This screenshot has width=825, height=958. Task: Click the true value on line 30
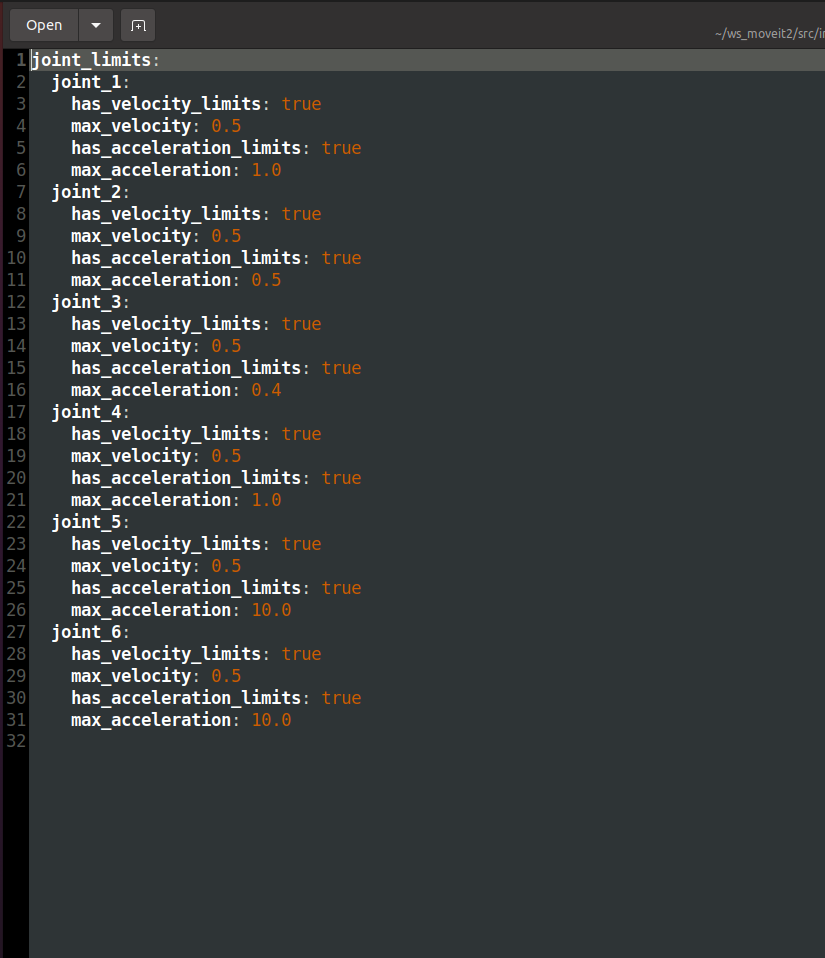[341, 697]
